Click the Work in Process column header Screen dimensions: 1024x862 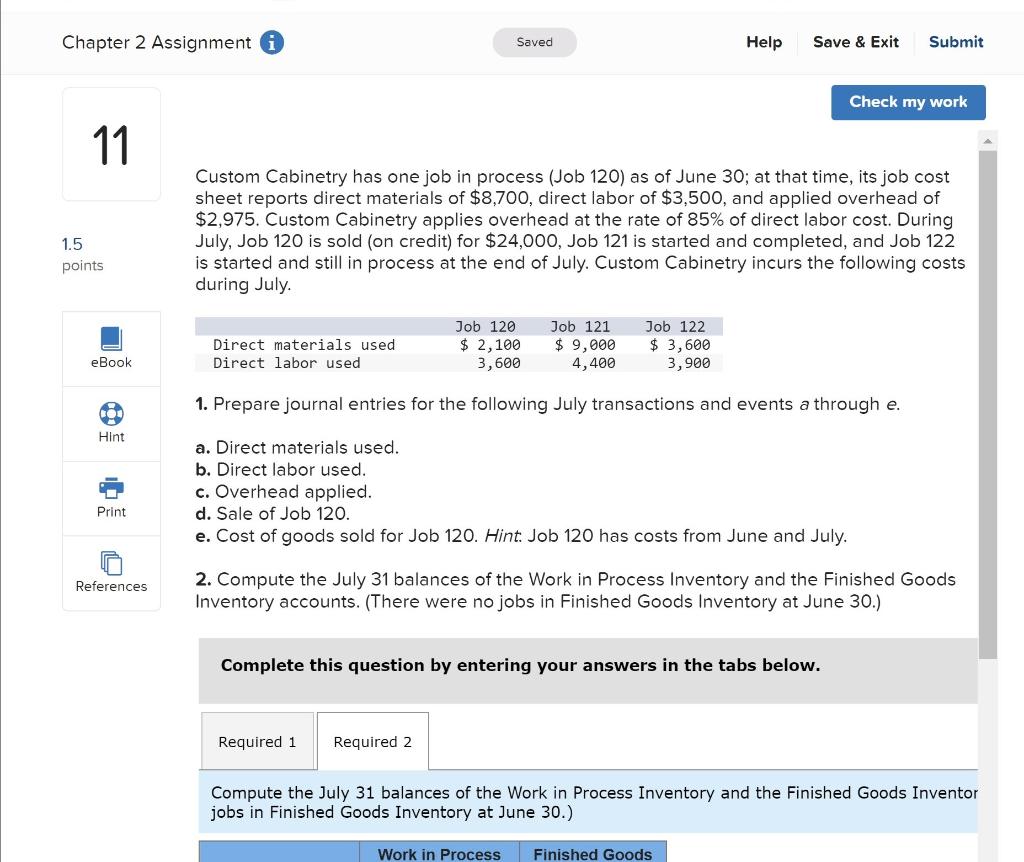[x=439, y=854]
